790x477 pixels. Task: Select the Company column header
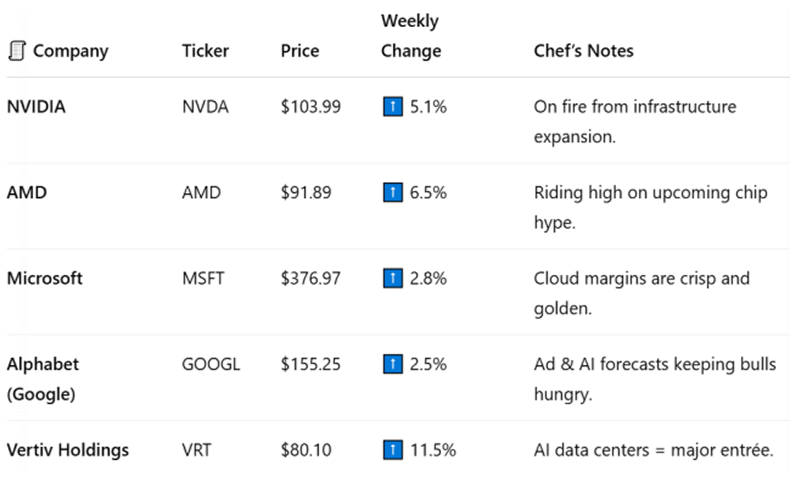(x=71, y=51)
